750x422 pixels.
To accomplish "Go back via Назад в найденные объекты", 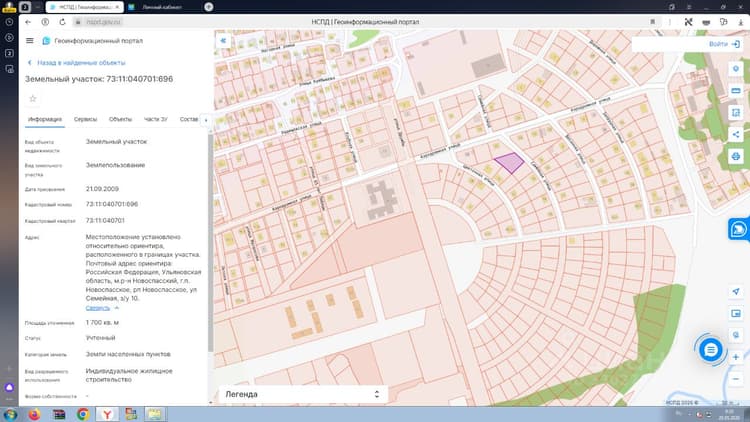I will click(77, 63).
